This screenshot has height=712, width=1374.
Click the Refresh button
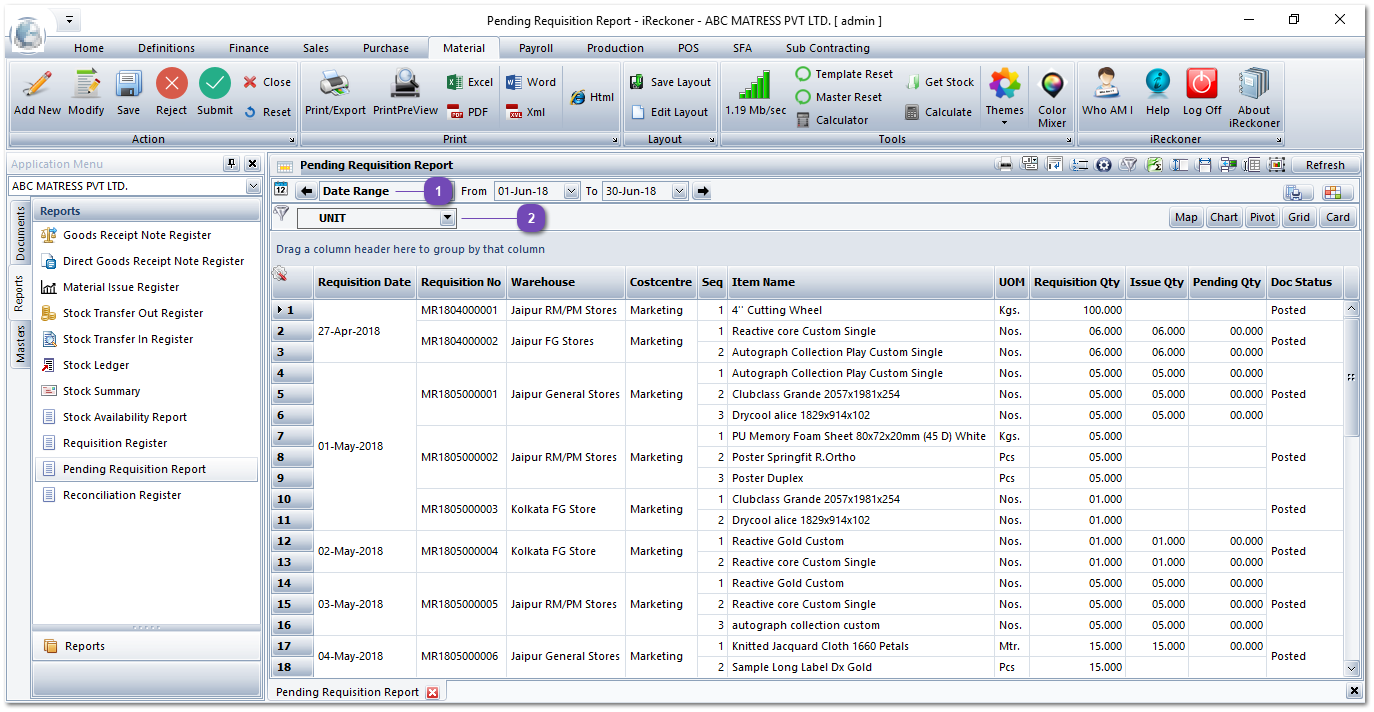point(1327,164)
